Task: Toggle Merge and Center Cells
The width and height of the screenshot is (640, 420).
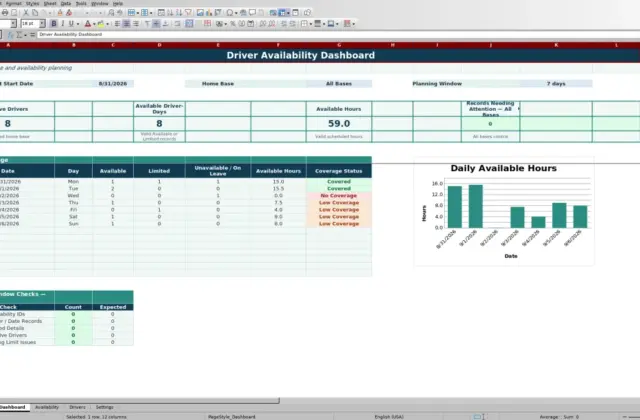Action: [x=189, y=24]
